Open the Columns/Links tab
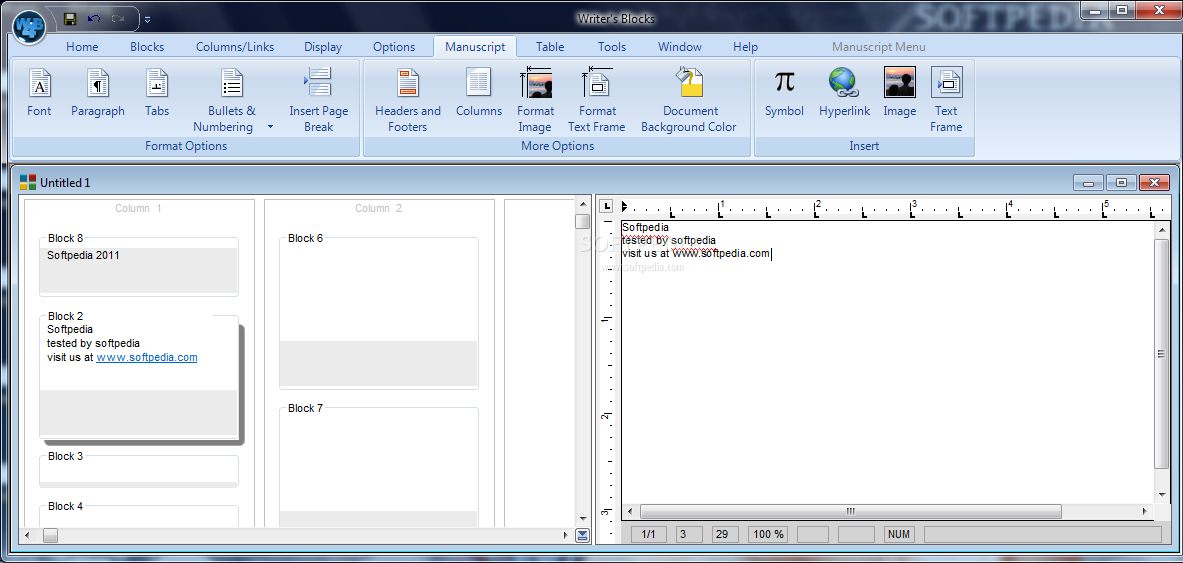The height and width of the screenshot is (563, 1183). [235, 47]
